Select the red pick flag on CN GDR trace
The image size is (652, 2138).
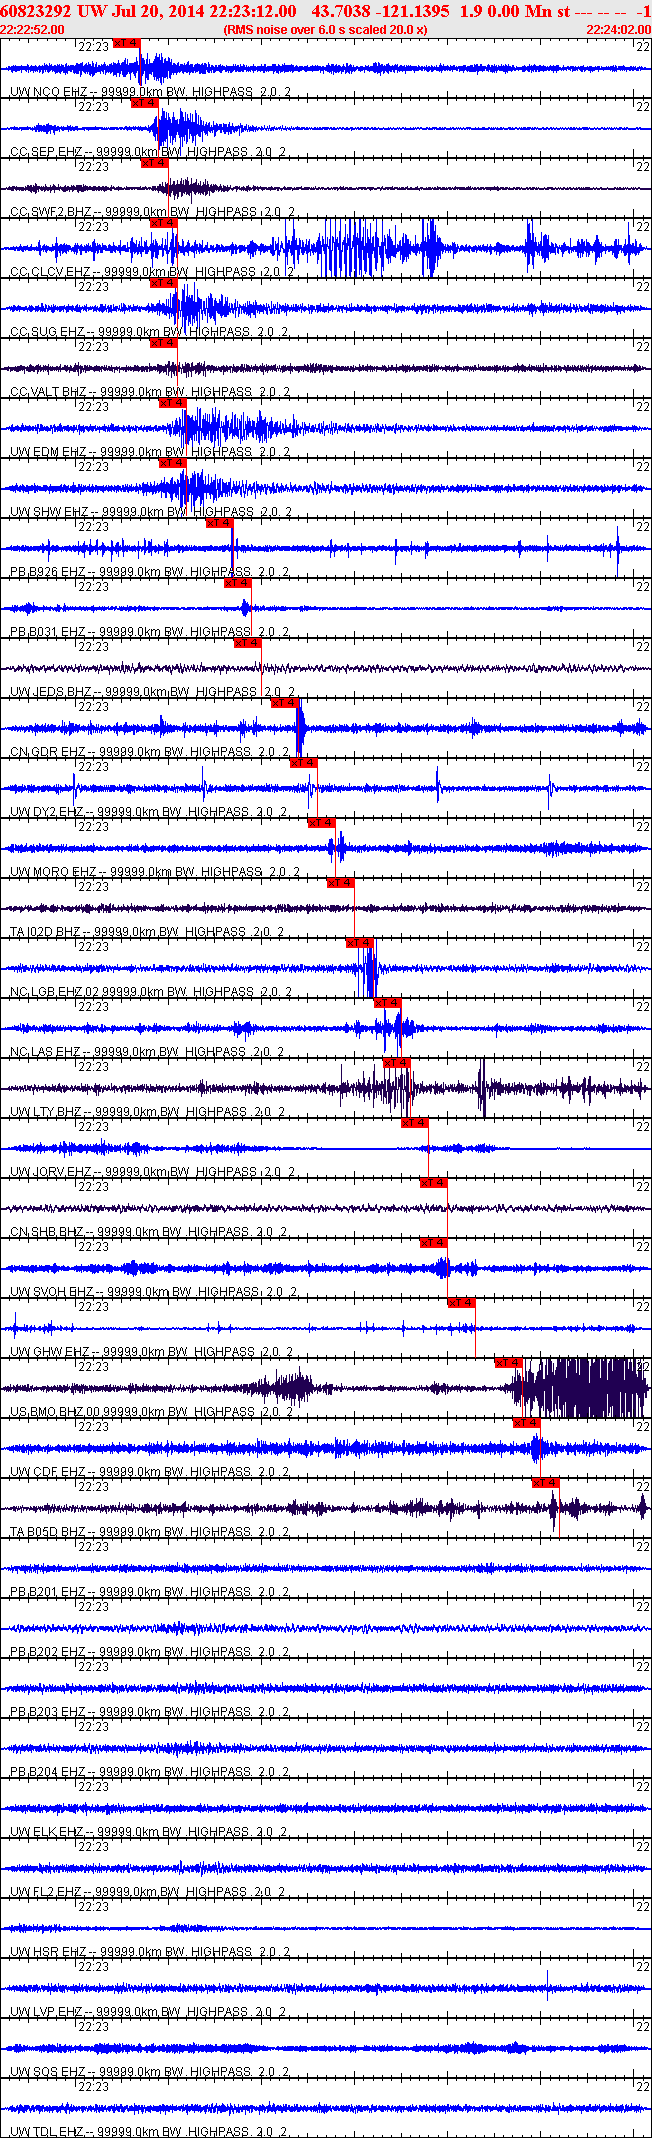[285, 703]
